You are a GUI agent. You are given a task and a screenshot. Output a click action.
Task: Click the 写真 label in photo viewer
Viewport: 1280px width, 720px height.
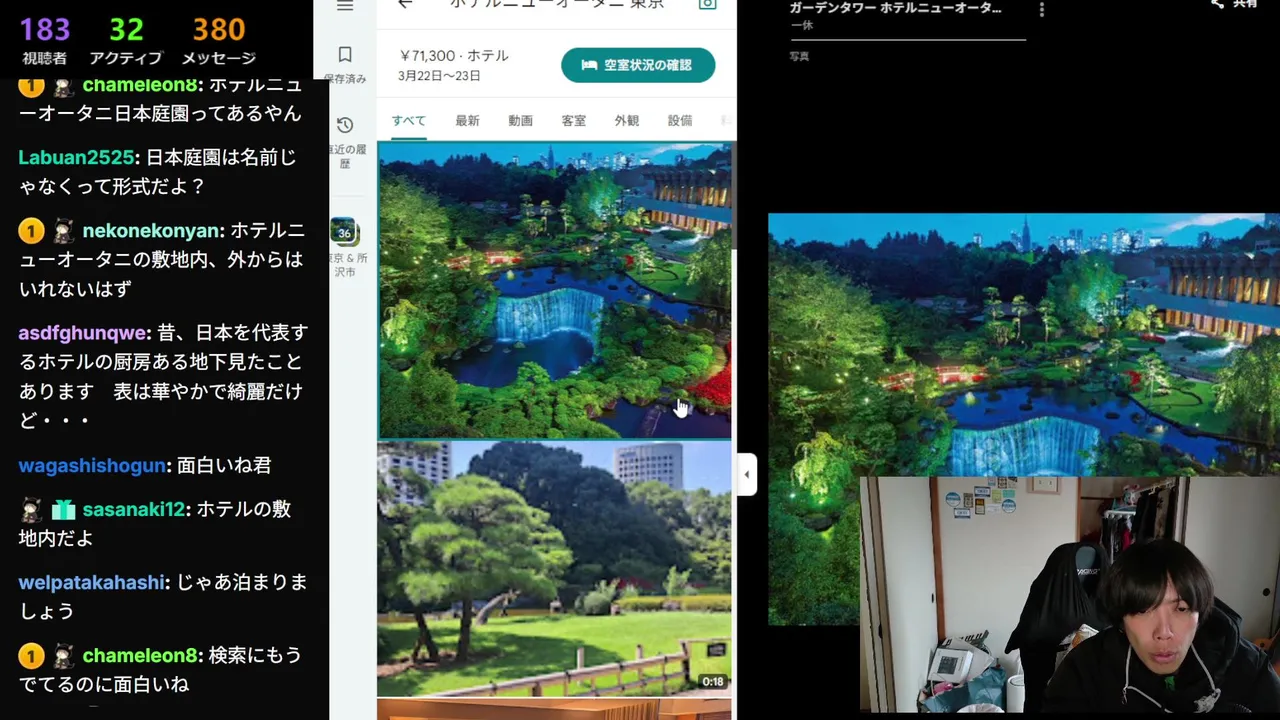(799, 57)
